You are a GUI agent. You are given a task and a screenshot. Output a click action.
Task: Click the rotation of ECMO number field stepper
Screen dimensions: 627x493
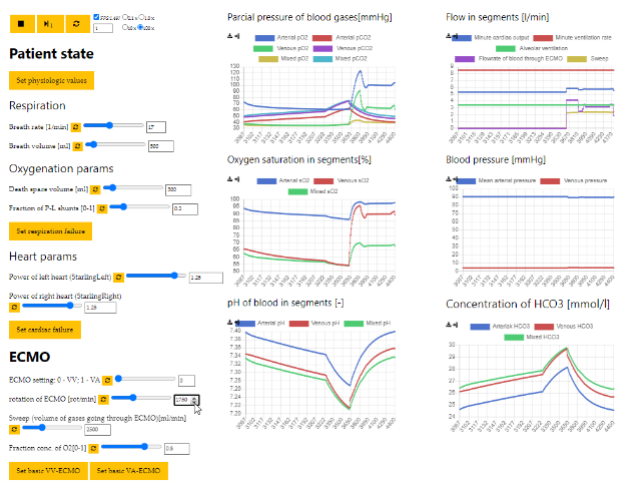click(195, 399)
